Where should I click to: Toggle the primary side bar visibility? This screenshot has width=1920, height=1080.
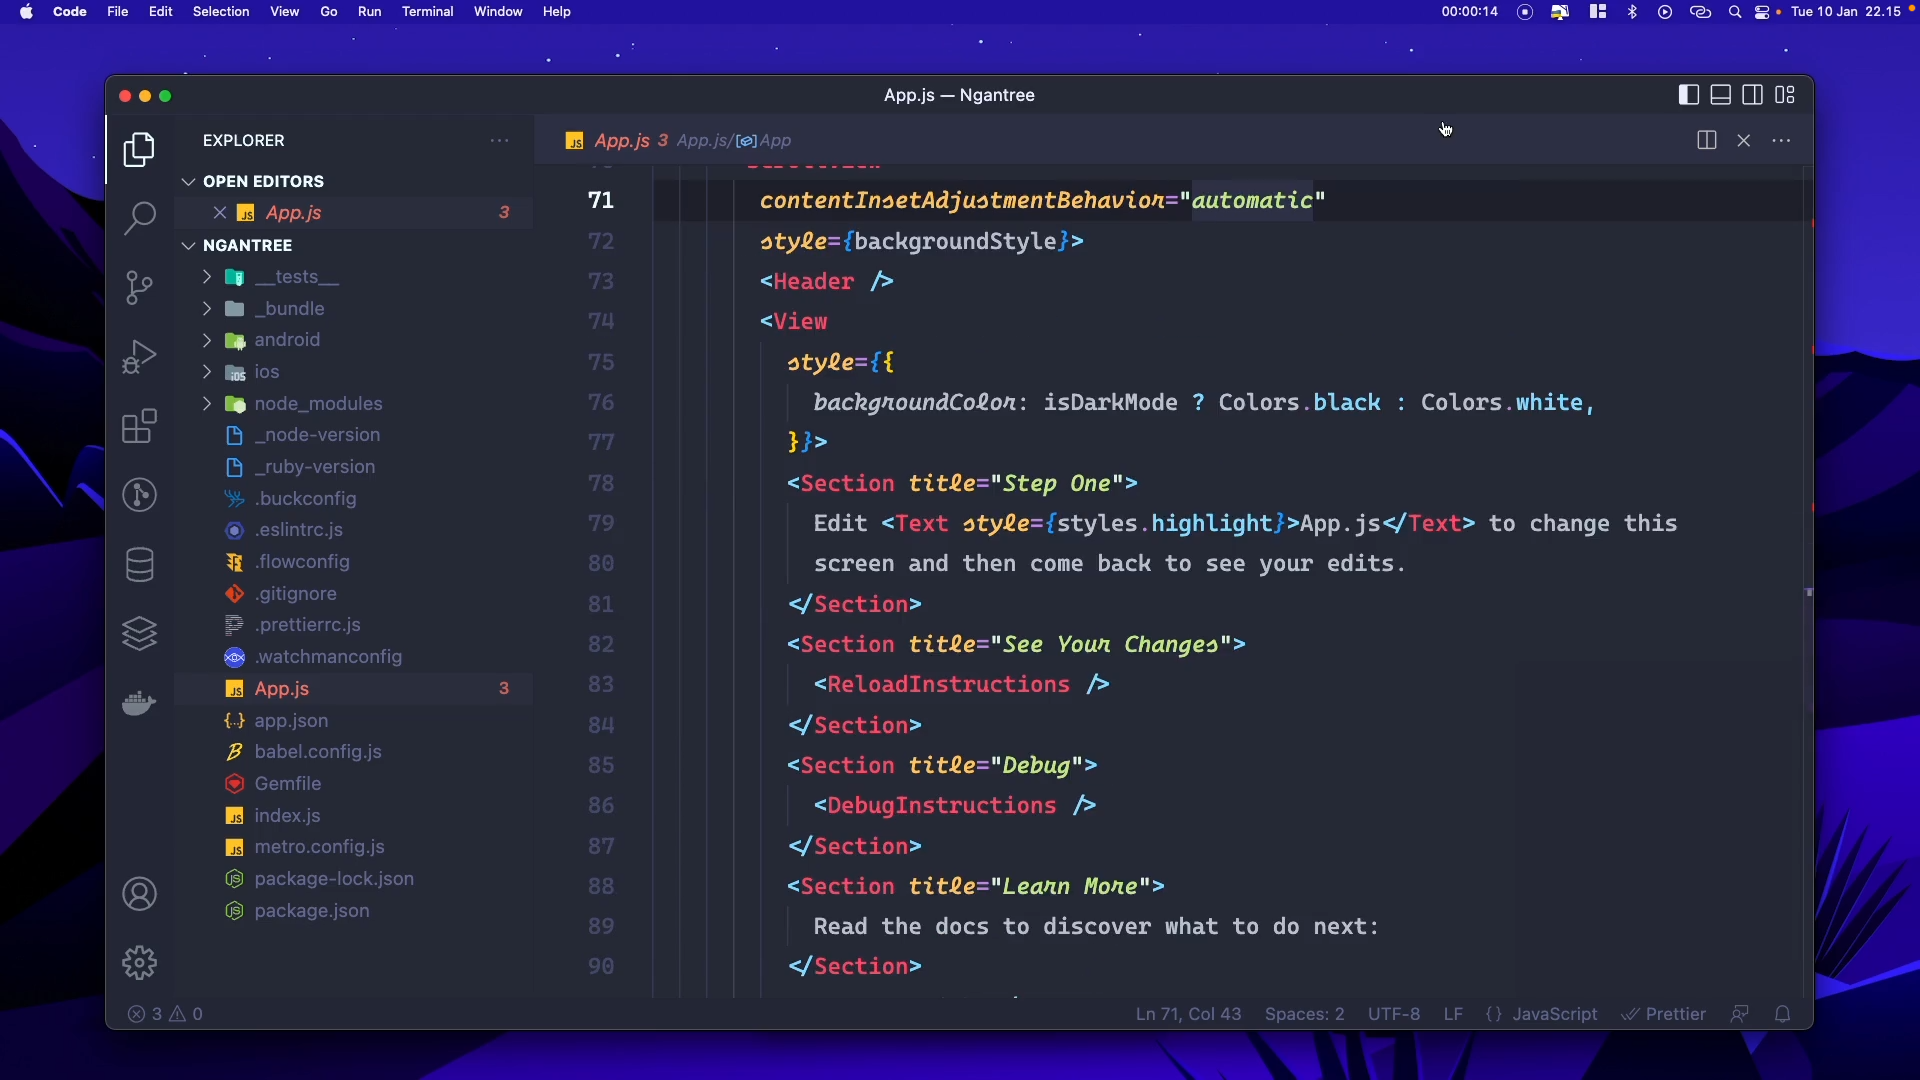pos(1688,95)
